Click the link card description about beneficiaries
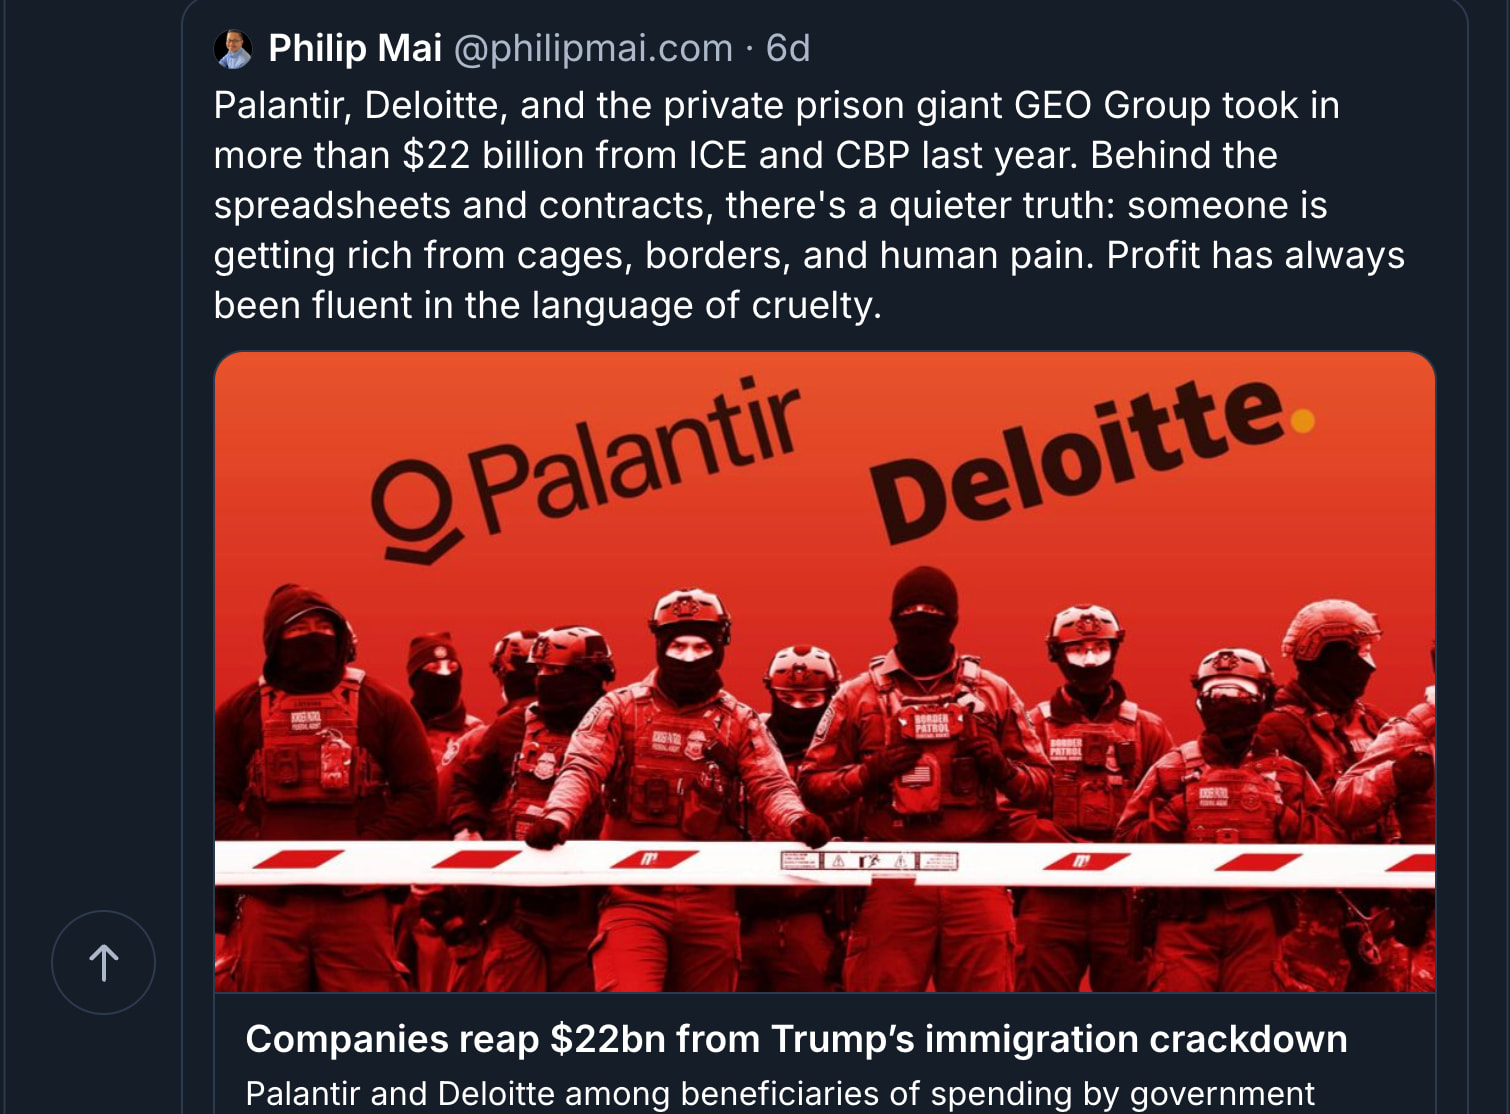Screen dimensions: 1510x1114 coord(780,1093)
